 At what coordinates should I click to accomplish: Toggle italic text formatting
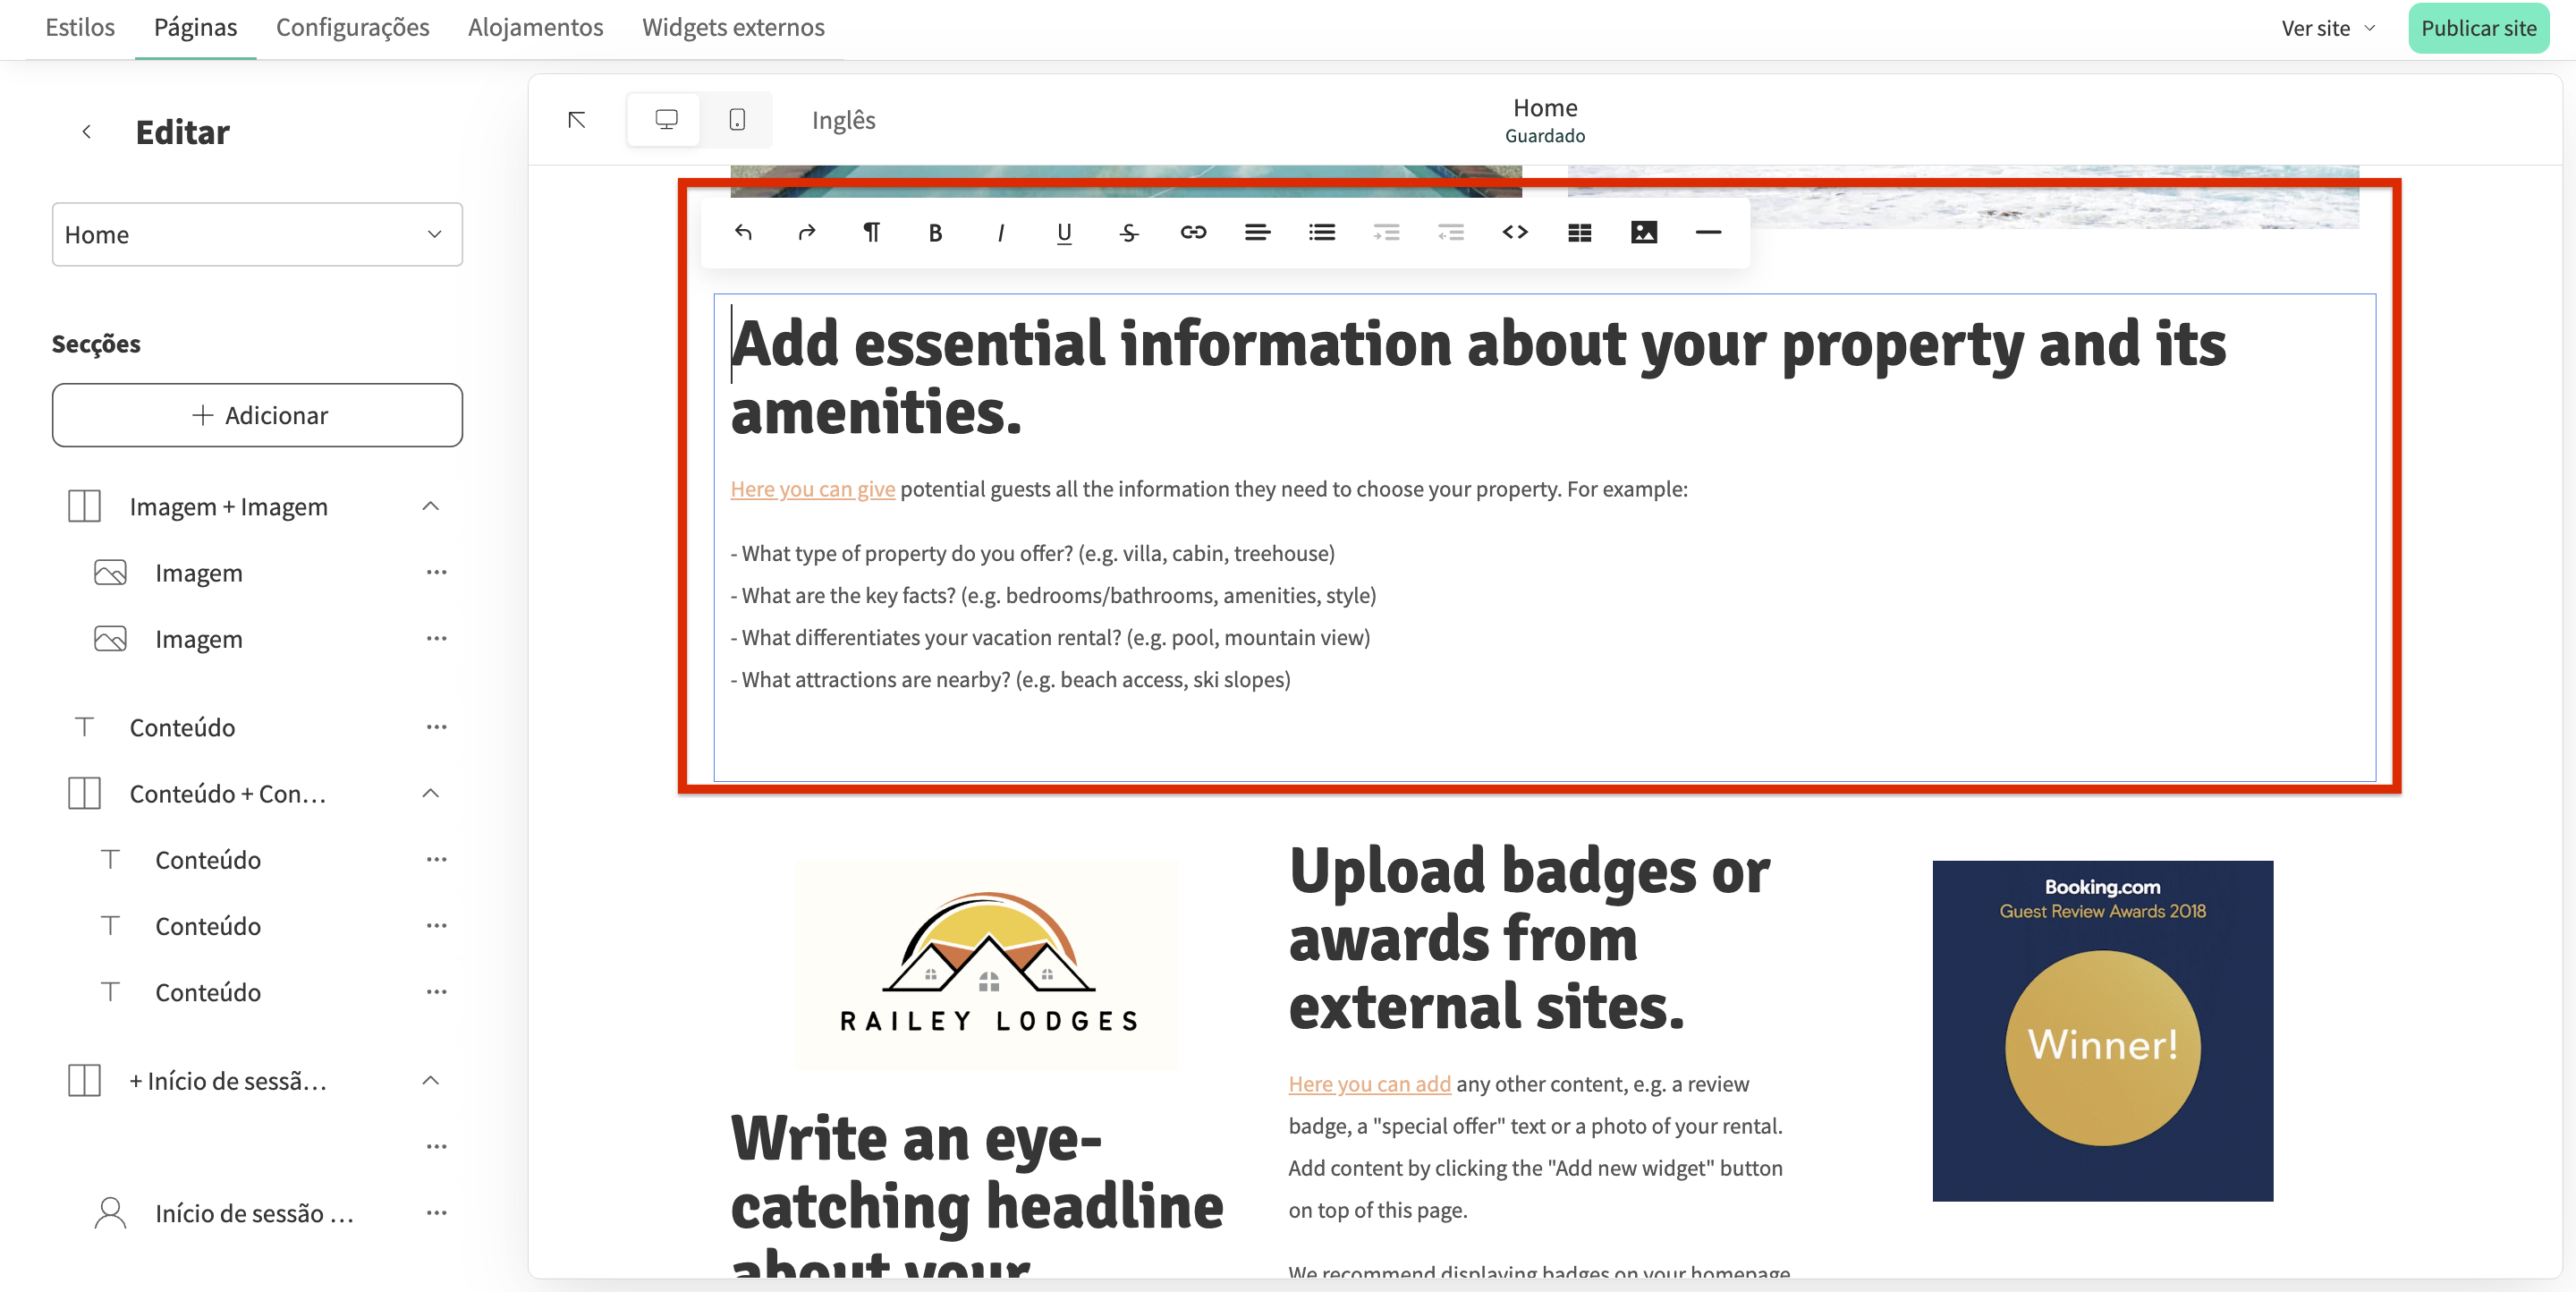pyautogui.click(x=1000, y=233)
